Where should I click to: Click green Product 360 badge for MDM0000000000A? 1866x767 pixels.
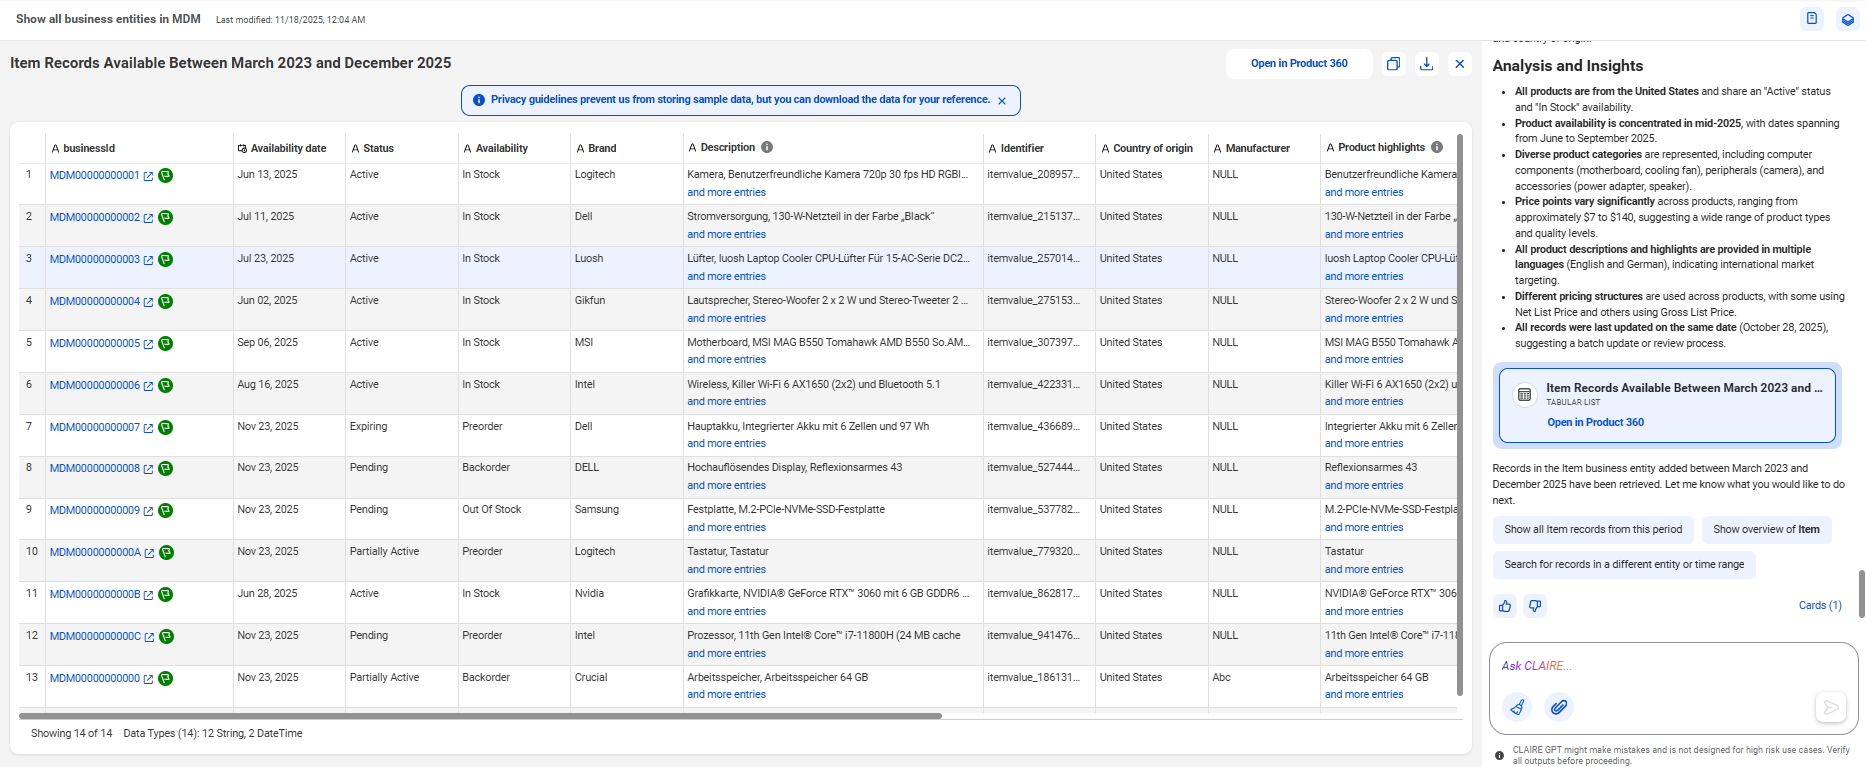167,553
